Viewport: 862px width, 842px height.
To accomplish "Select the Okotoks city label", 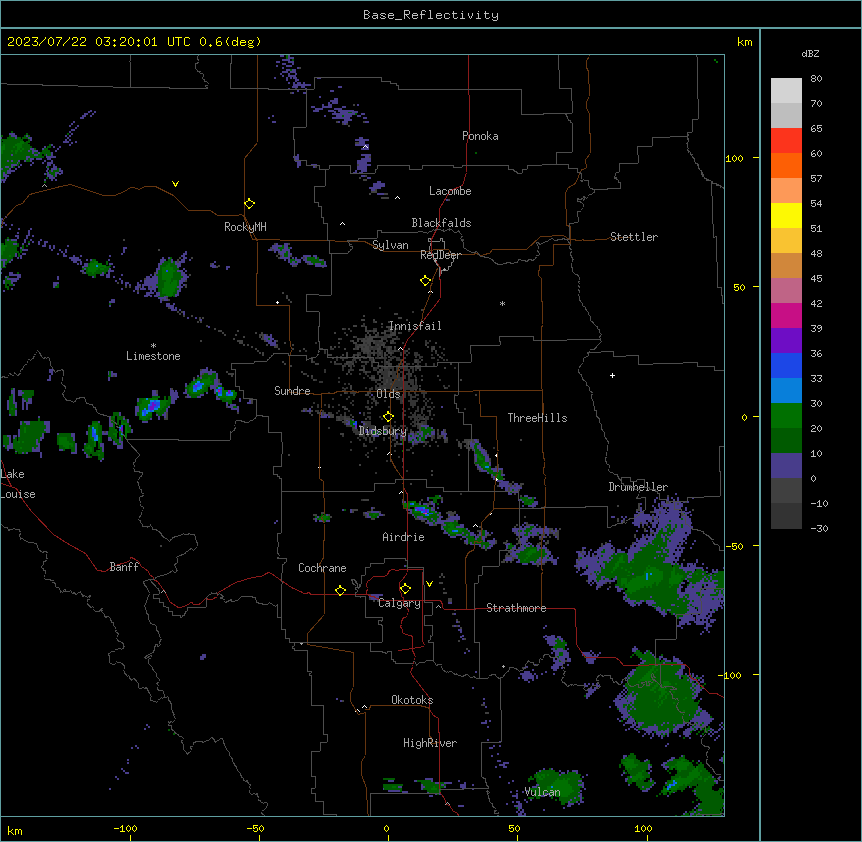I will coord(412,700).
